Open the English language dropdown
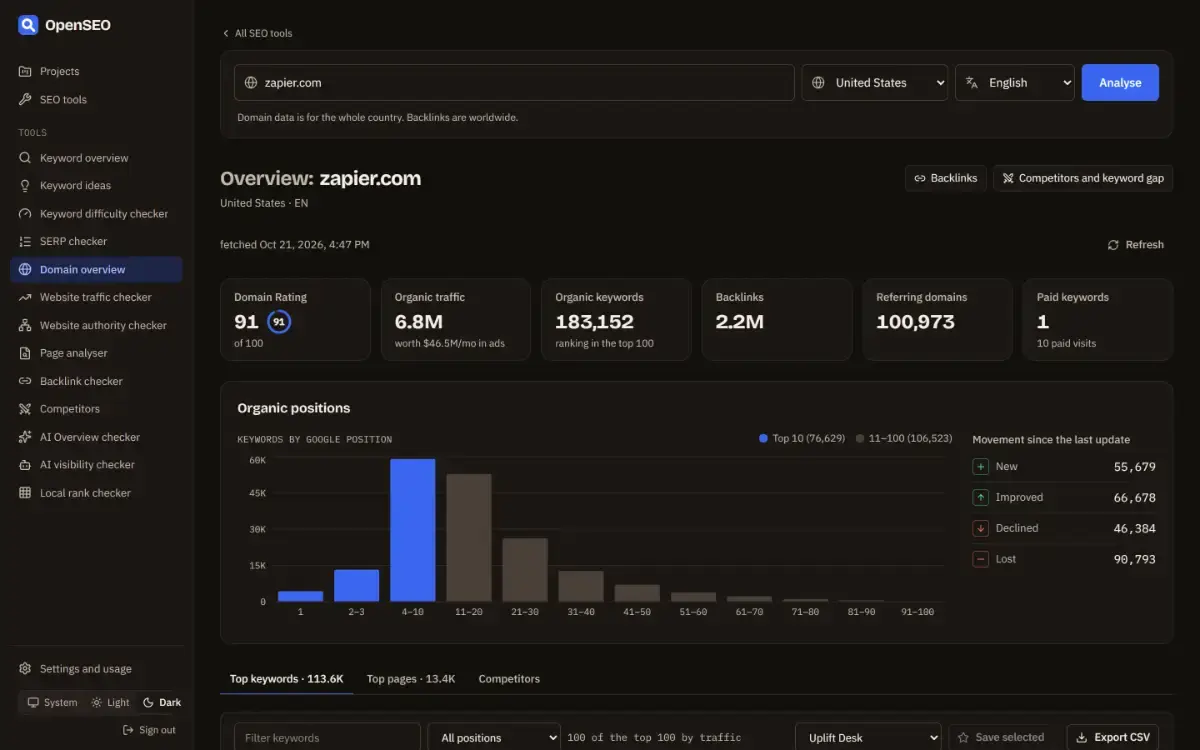 [x=1015, y=83]
